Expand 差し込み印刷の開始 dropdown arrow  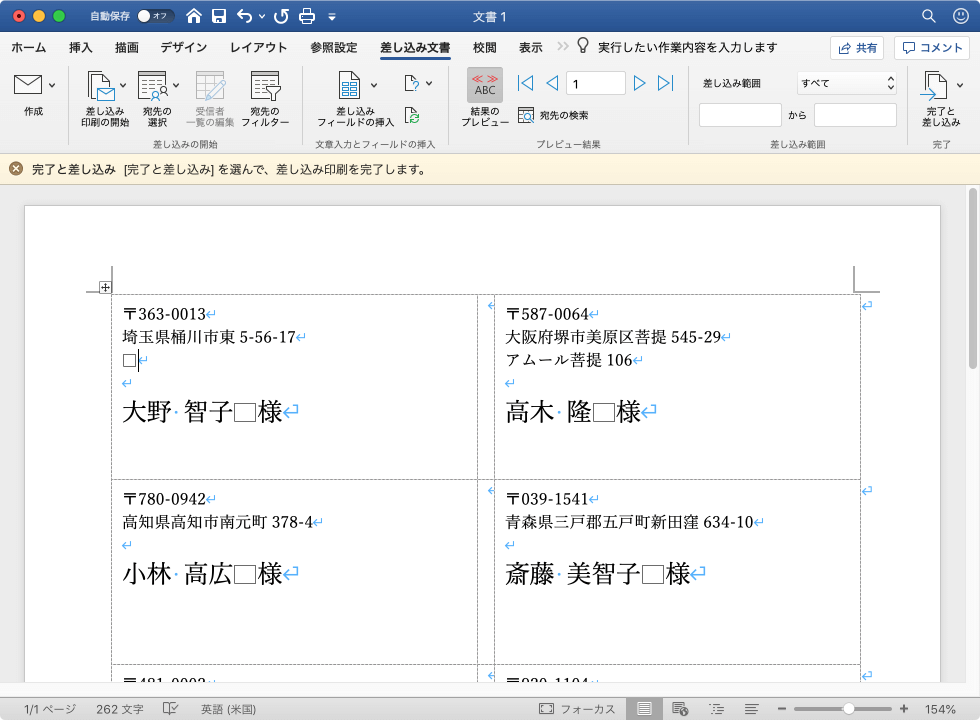coord(123,85)
